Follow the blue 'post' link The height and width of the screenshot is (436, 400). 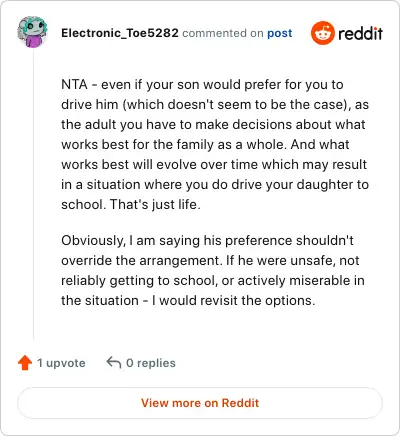click(x=279, y=33)
